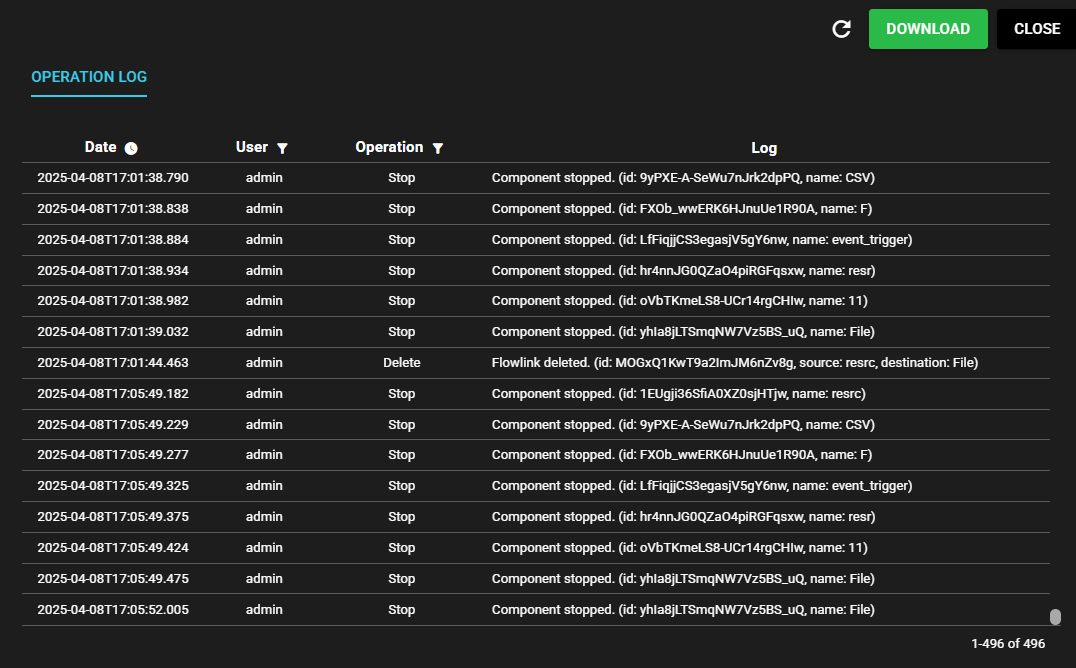Viewport: 1076px width, 668px height.
Task: Select the Flowlink deleted log entry
Action: [x=734, y=363]
